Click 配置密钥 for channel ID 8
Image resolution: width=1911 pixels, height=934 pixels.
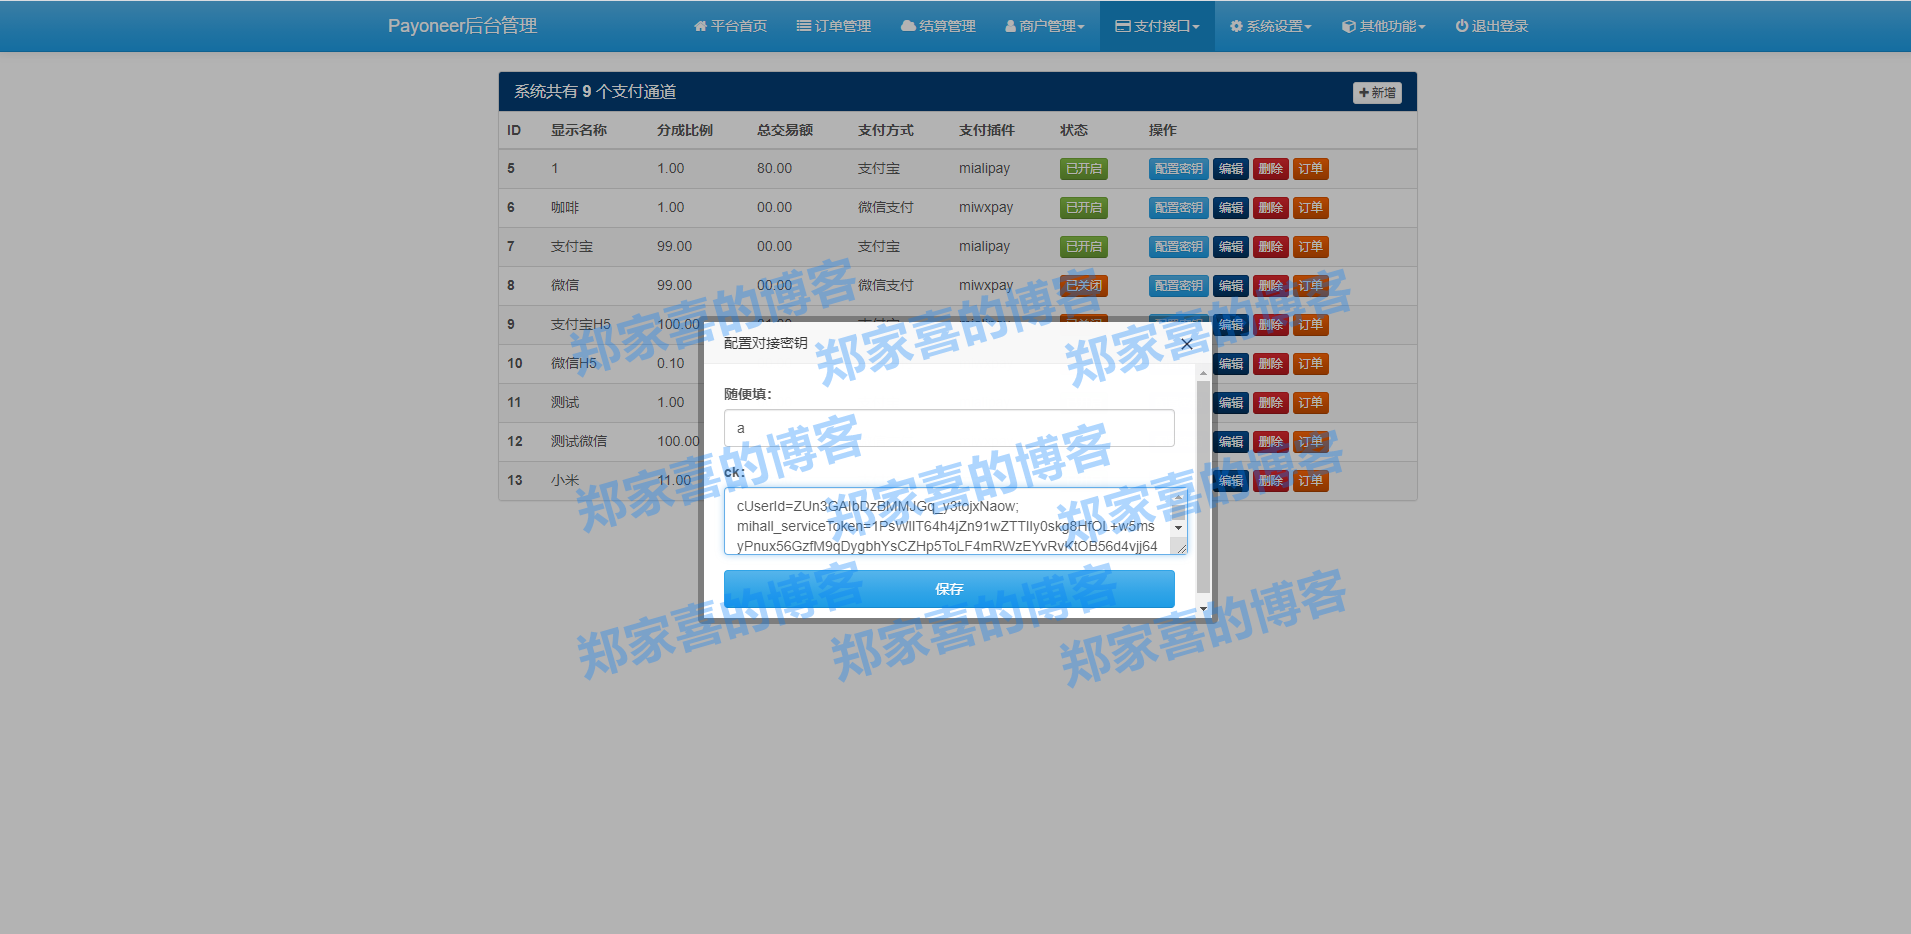[1178, 286]
